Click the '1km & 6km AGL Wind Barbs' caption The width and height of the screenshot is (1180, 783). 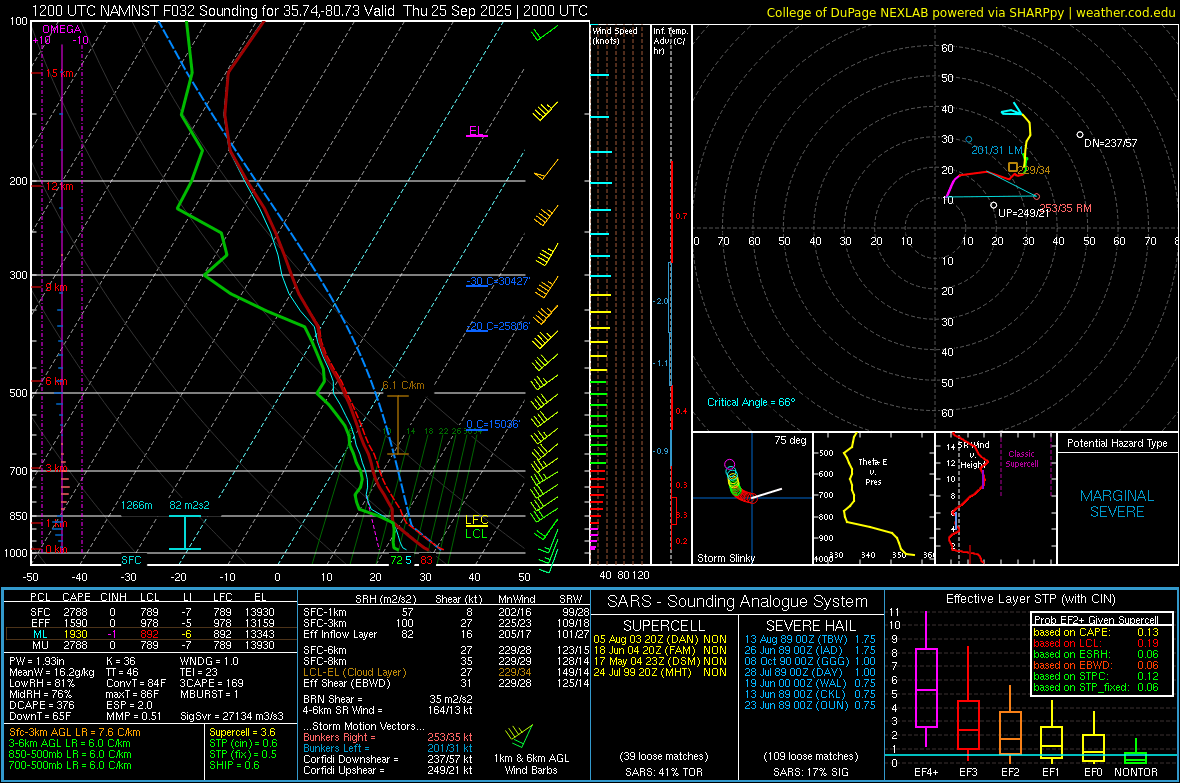[531, 764]
